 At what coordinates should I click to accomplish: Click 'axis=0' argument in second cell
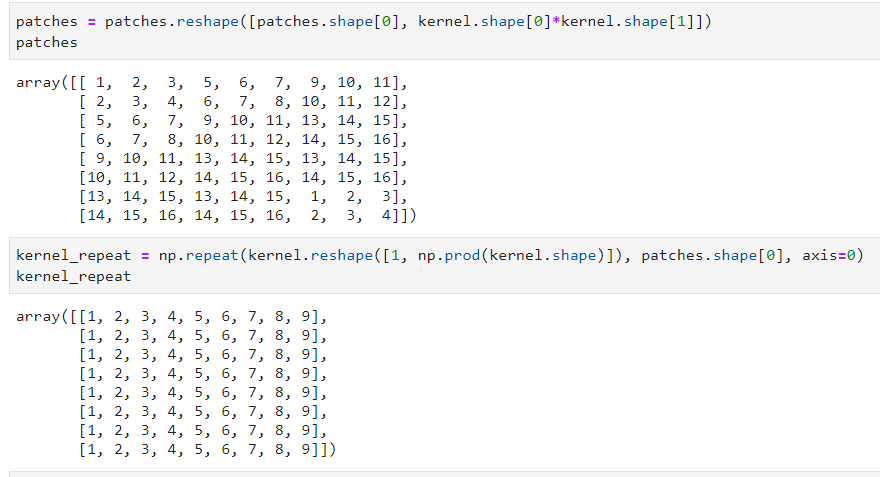833,255
